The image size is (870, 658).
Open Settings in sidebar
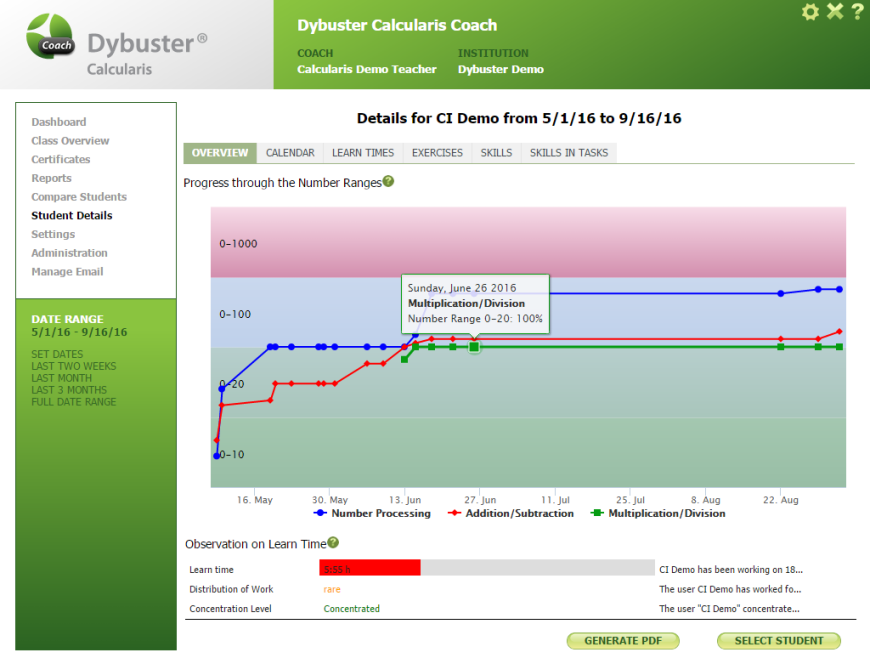point(53,234)
